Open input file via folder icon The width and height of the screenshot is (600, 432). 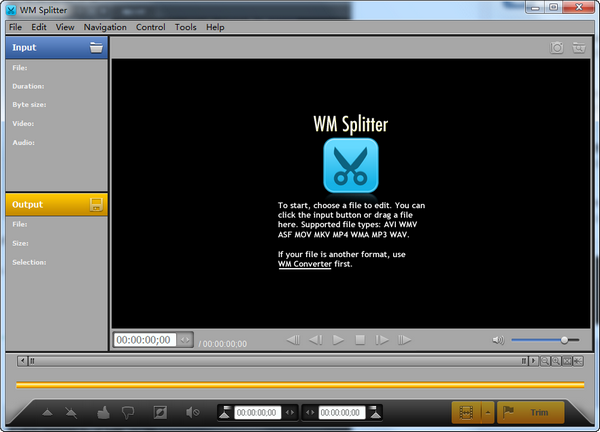pos(96,47)
